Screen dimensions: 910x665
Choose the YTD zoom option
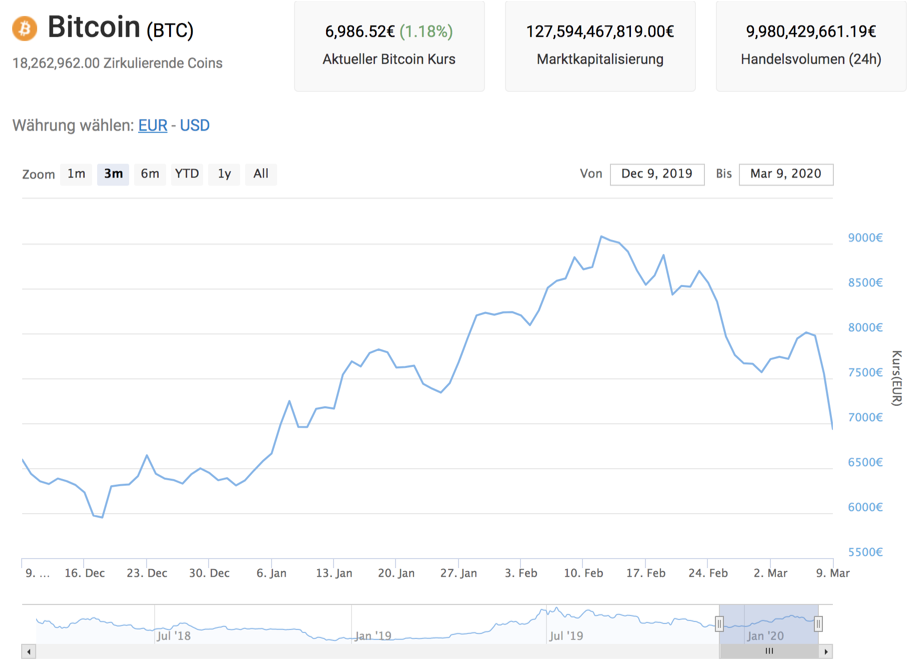click(x=187, y=174)
